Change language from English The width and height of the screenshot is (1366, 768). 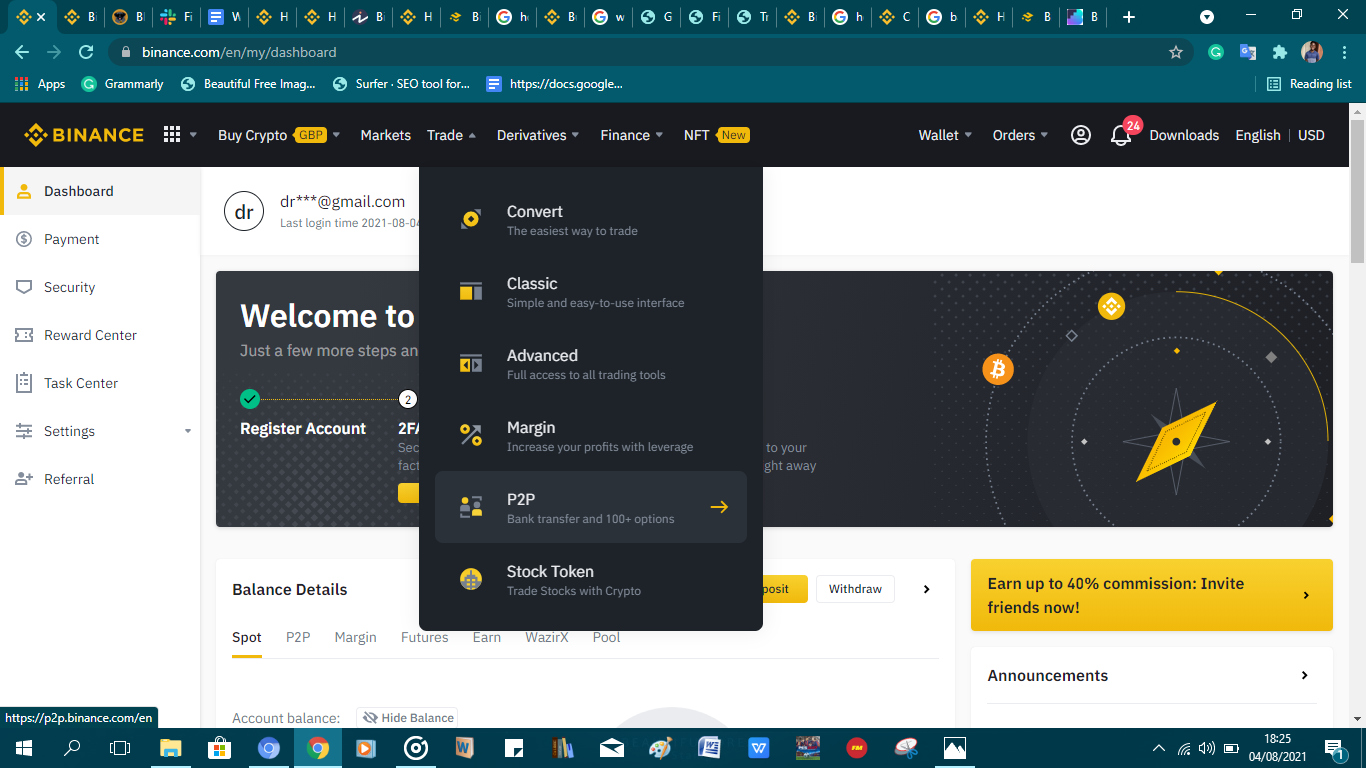(x=1258, y=135)
